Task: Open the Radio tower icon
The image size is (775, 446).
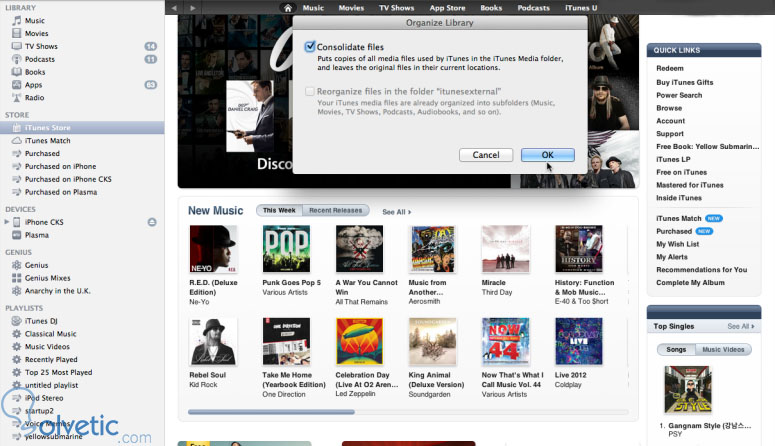Action: click(x=17, y=97)
